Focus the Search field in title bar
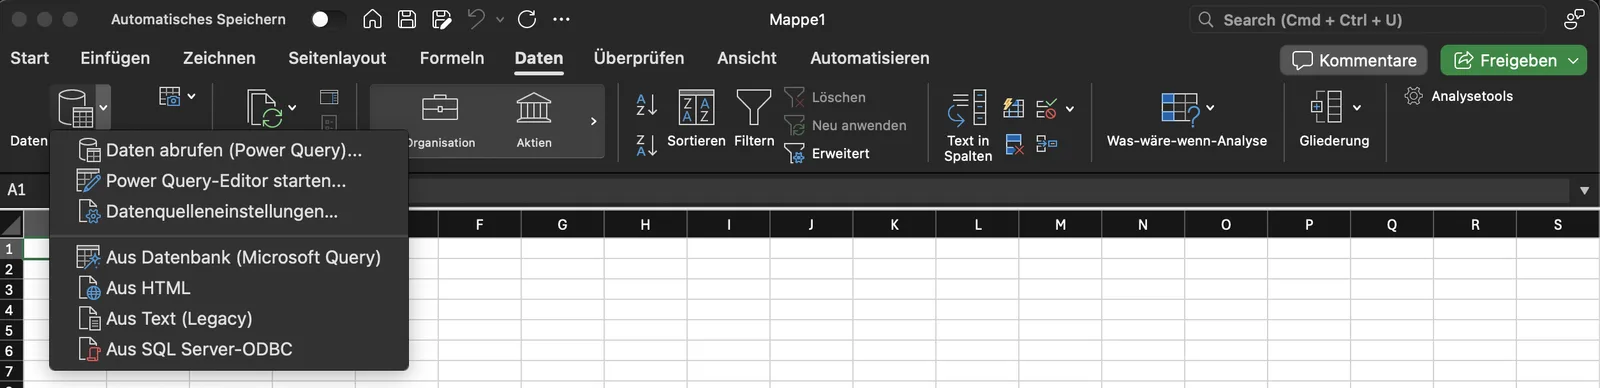This screenshot has height=388, width=1600. 1368,19
